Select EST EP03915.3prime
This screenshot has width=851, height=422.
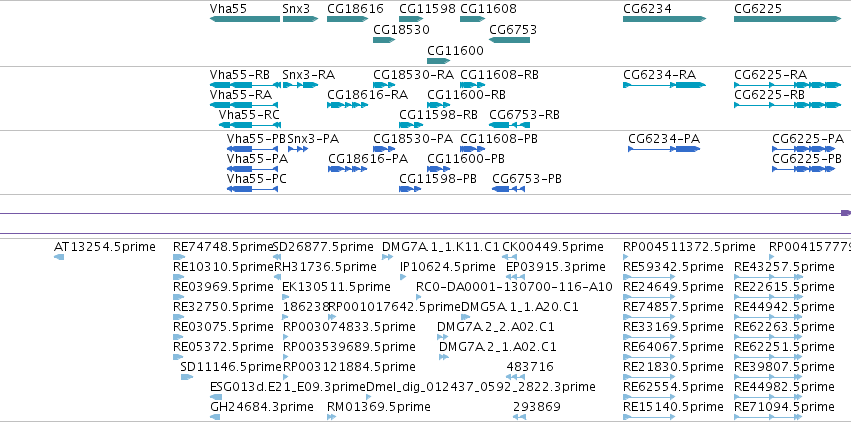516,277
